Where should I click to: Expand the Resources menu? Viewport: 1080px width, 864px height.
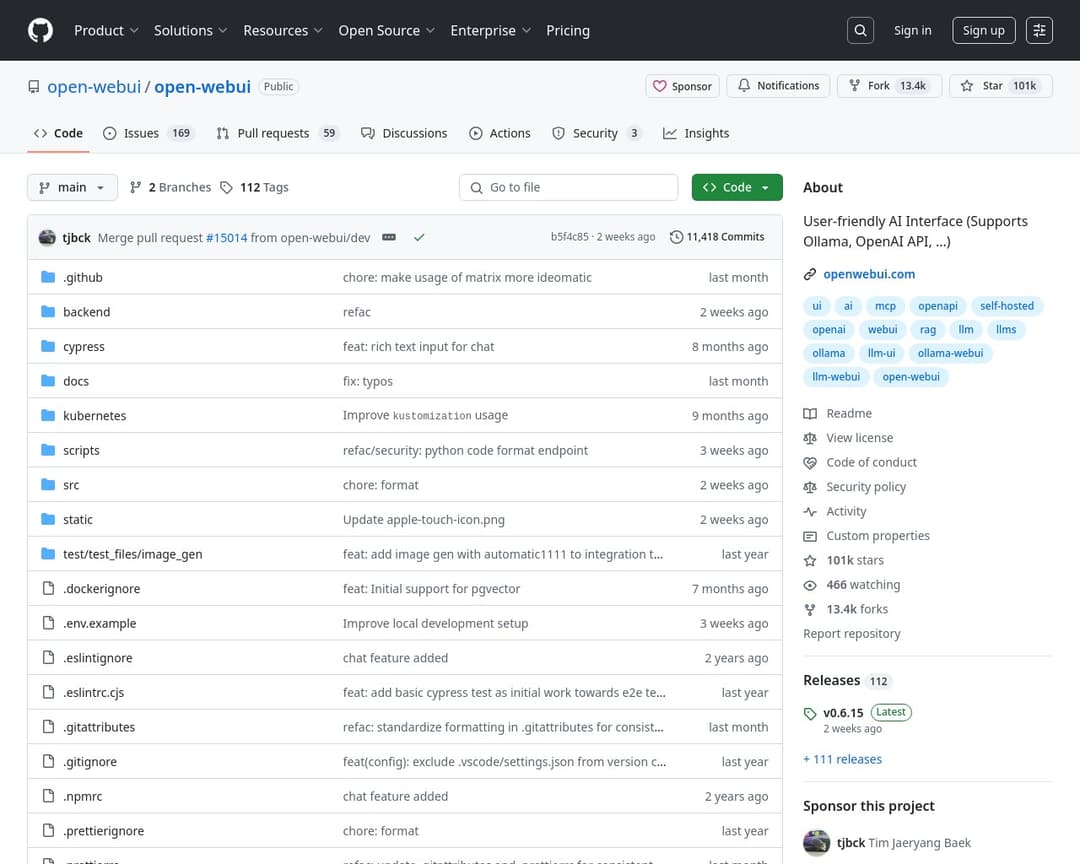(x=282, y=30)
